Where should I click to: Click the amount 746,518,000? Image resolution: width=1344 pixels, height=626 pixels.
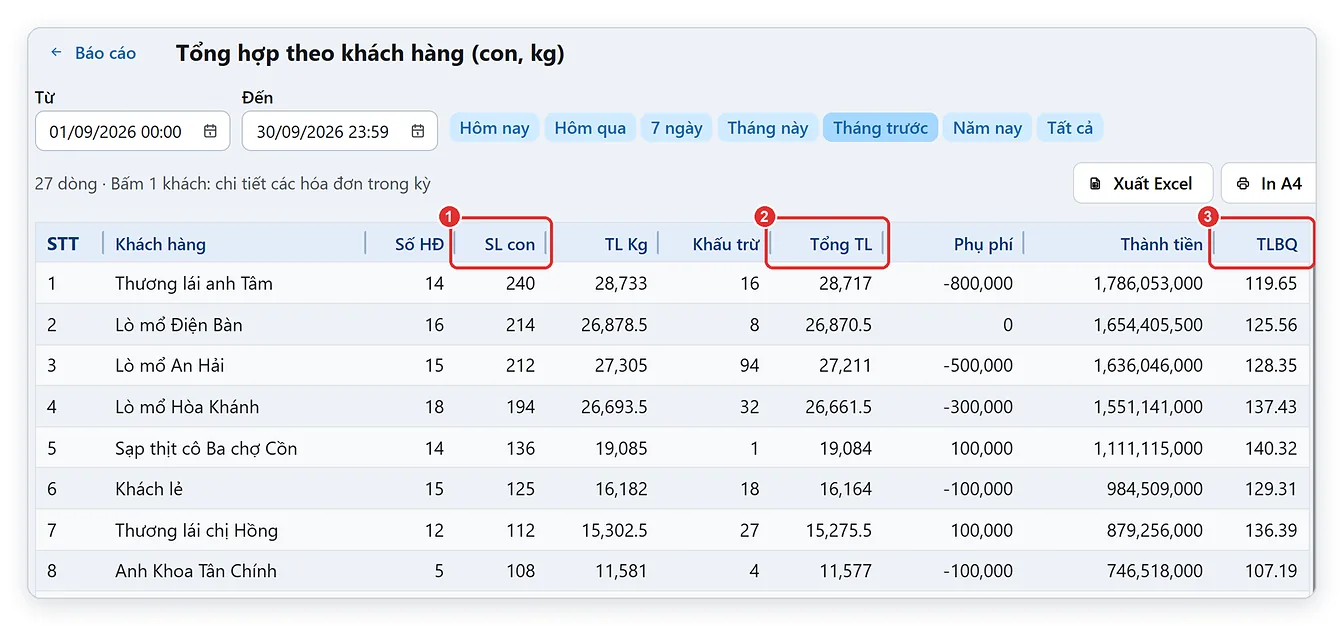[1155, 571]
